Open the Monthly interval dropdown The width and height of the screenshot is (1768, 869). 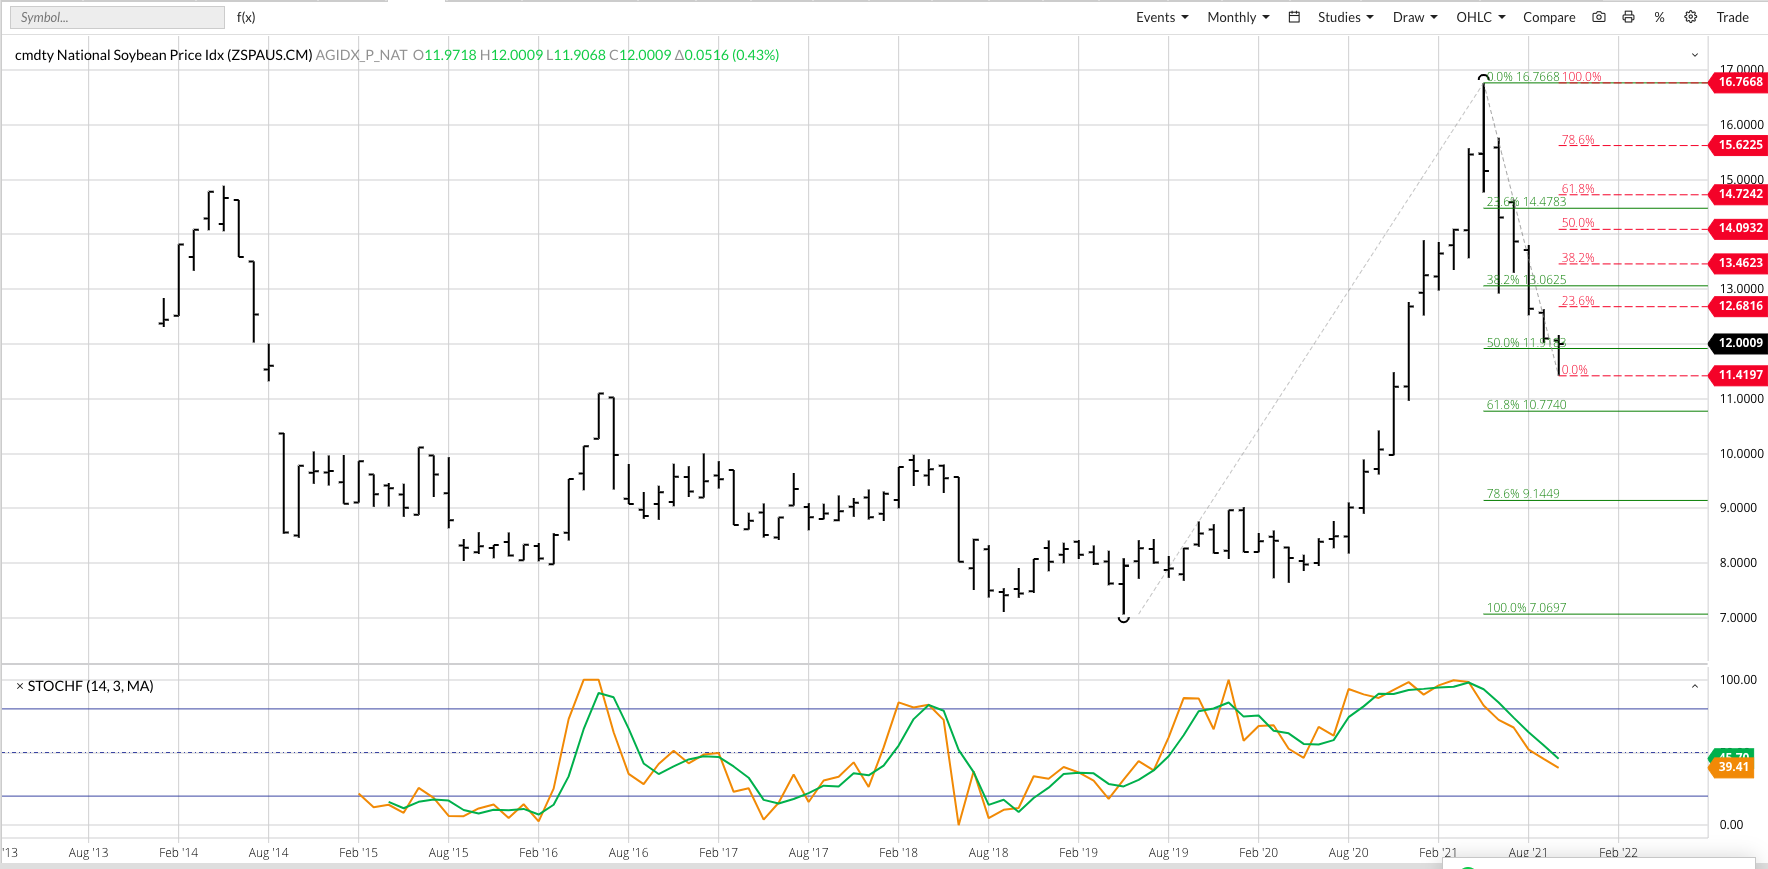[1238, 17]
